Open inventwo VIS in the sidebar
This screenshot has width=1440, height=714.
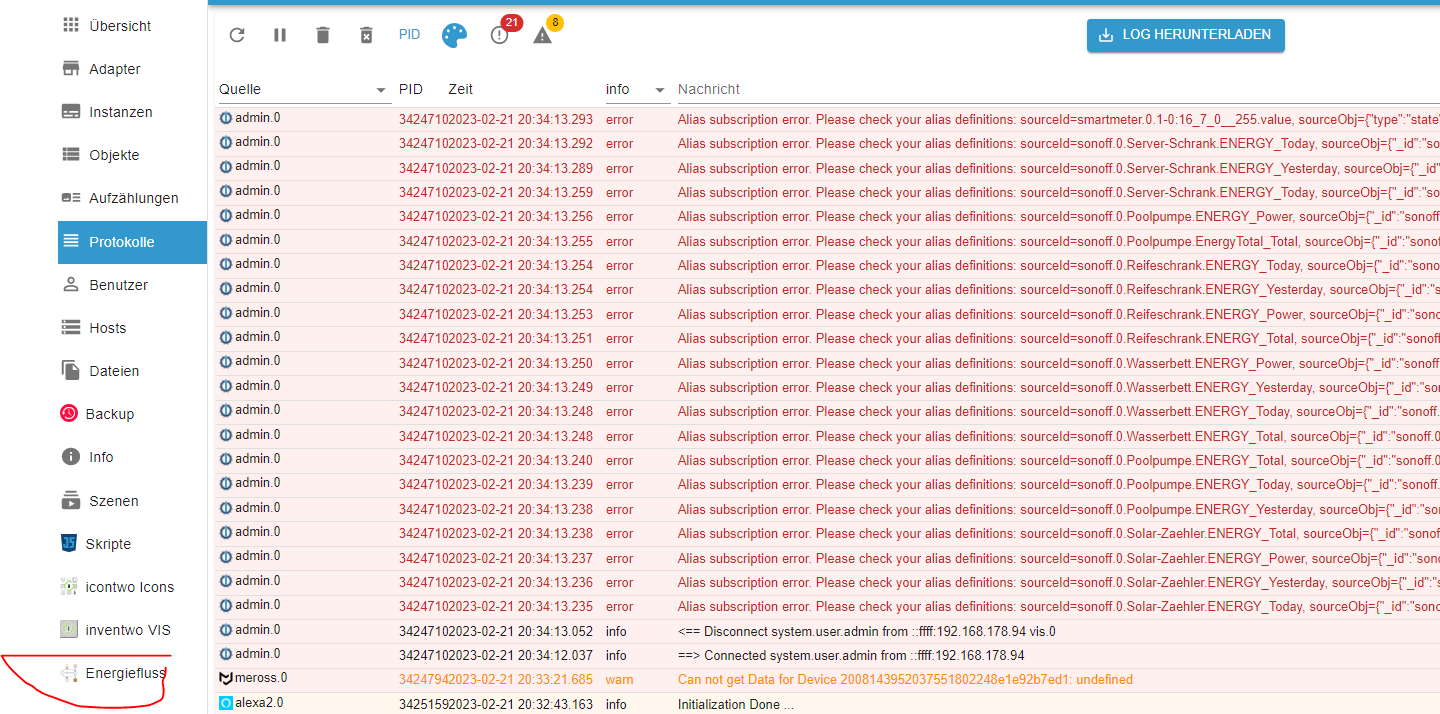click(x=132, y=630)
